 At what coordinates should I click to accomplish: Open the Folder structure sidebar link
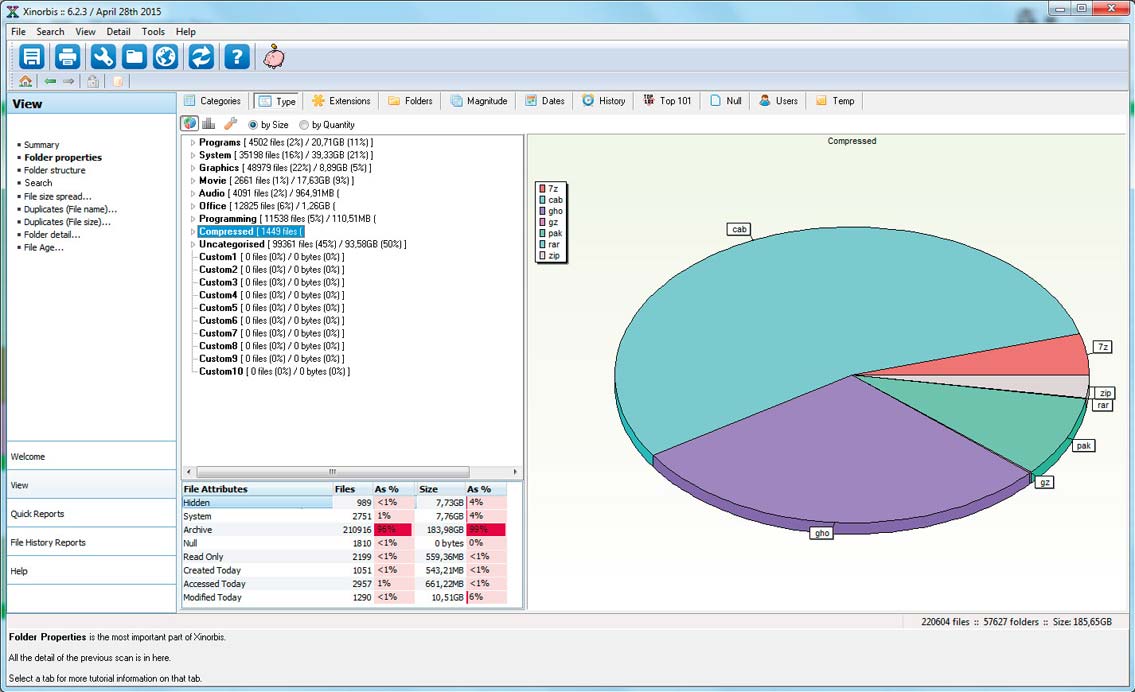click(x=54, y=170)
